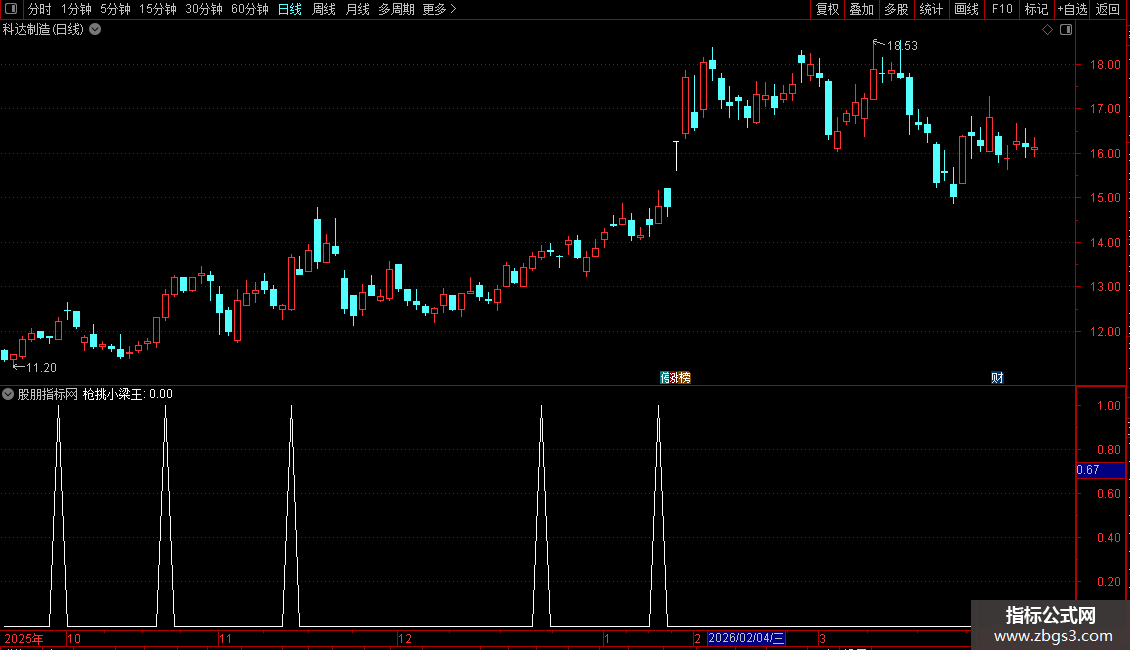Select the 日线 daily period tab

(290, 9)
